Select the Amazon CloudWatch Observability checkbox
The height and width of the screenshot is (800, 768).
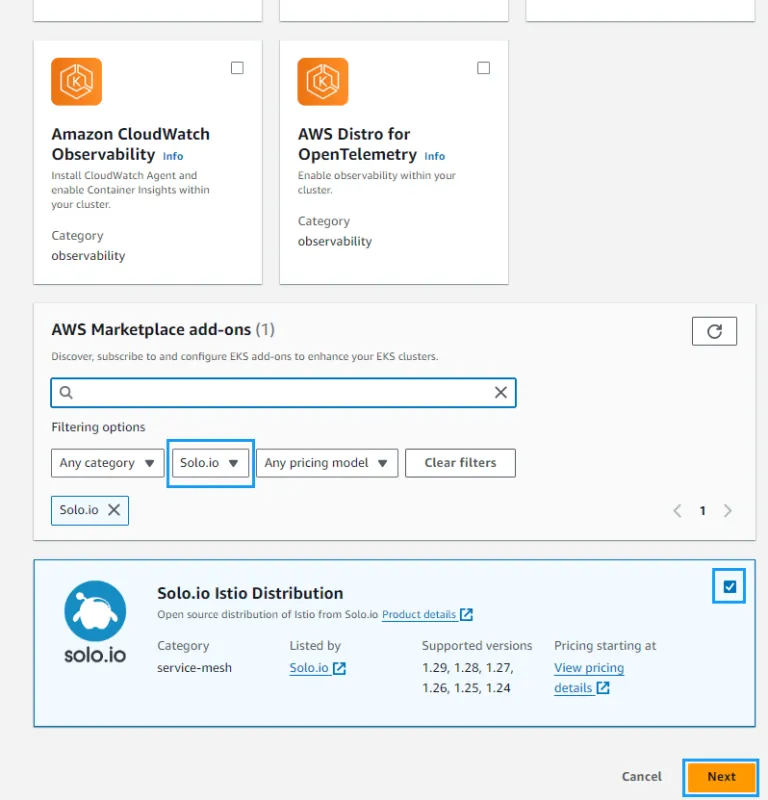coord(237,68)
